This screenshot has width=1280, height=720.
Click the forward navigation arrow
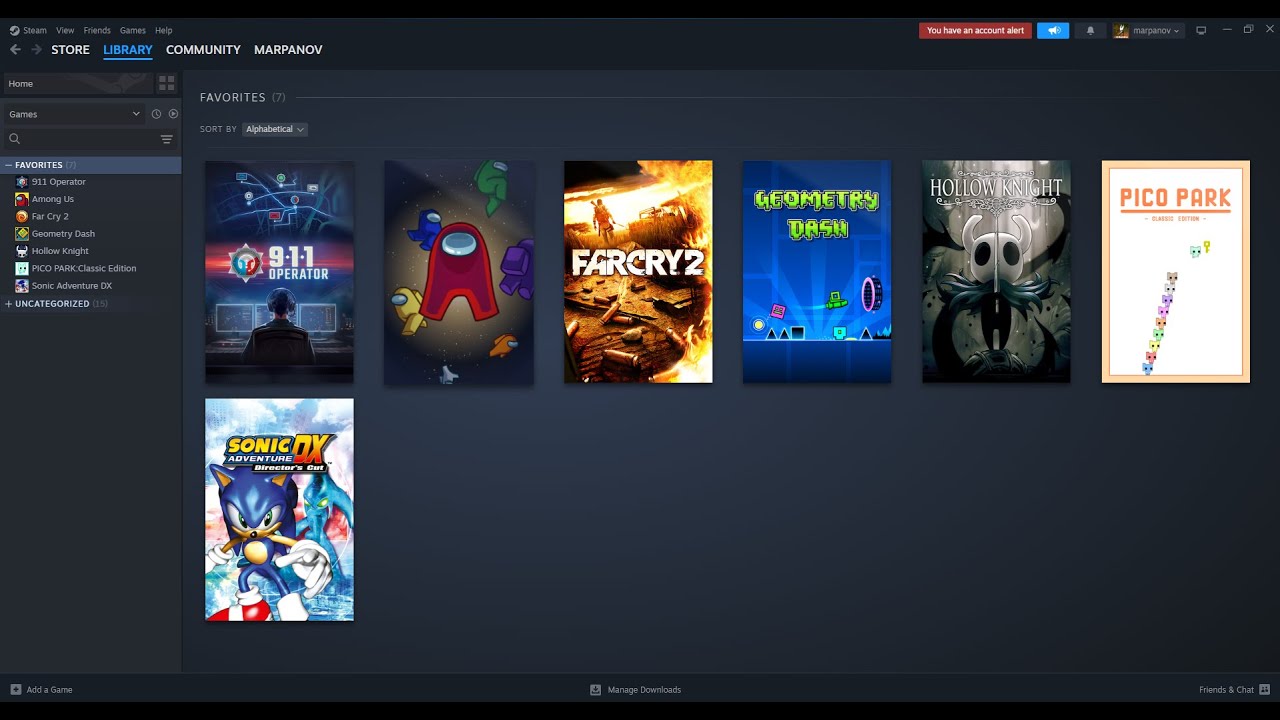pyautogui.click(x=36, y=49)
